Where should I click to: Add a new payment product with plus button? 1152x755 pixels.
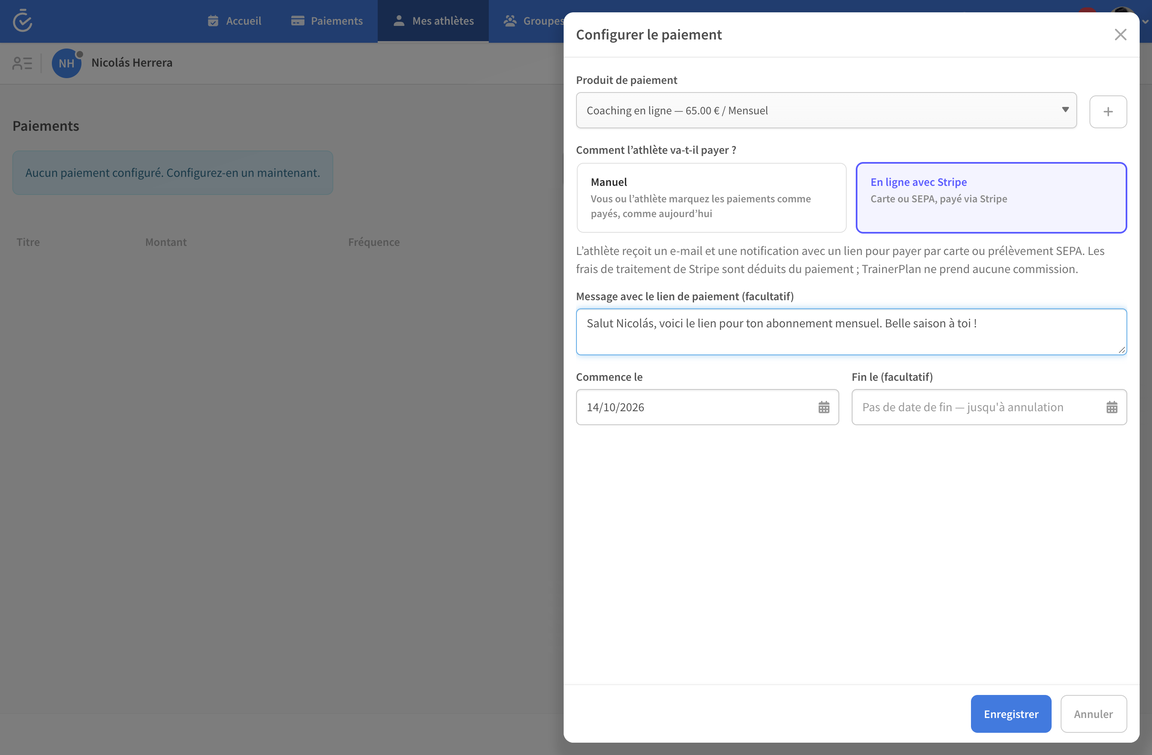(1108, 111)
